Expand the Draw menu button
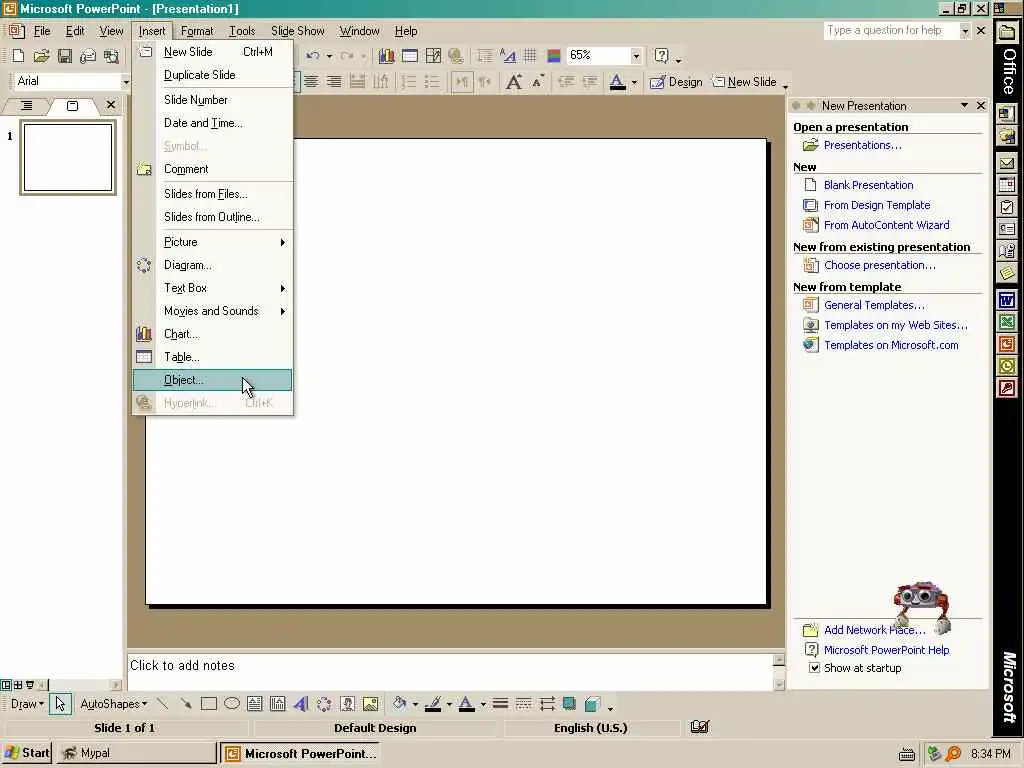1024x768 pixels. click(27, 704)
